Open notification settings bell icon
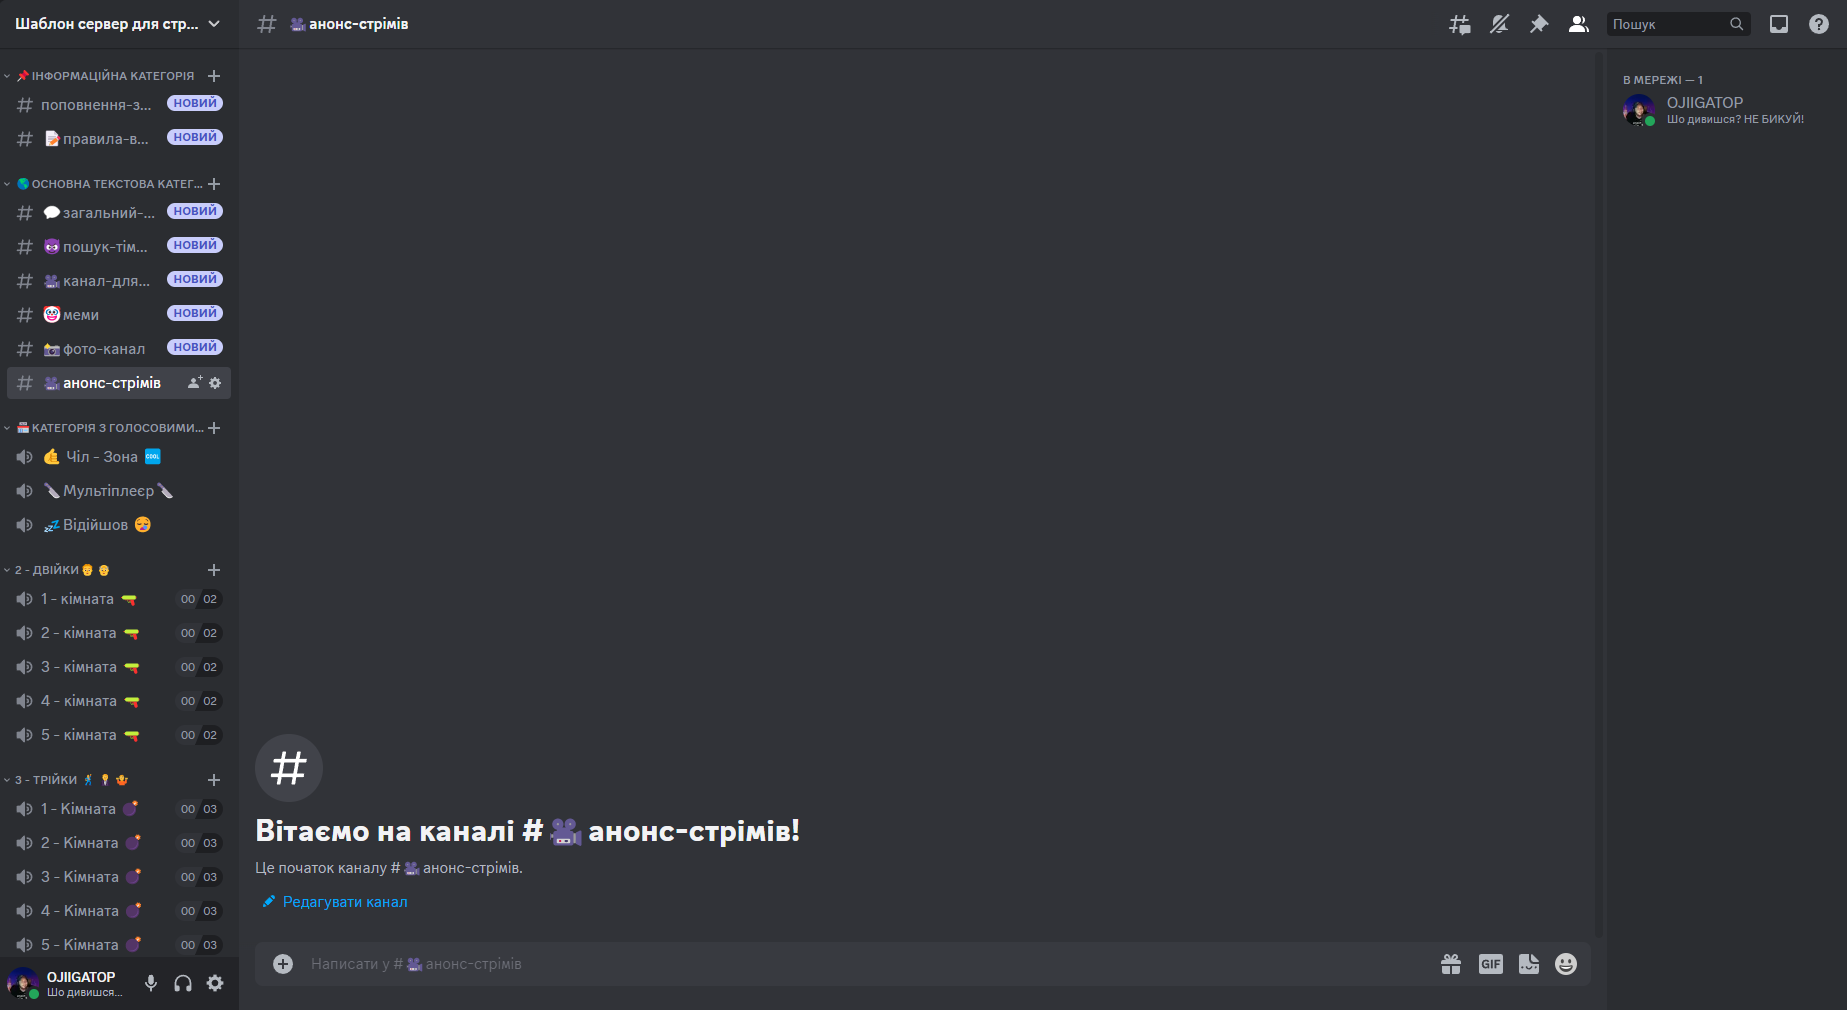This screenshot has width=1847, height=1010. [1499, 24]
